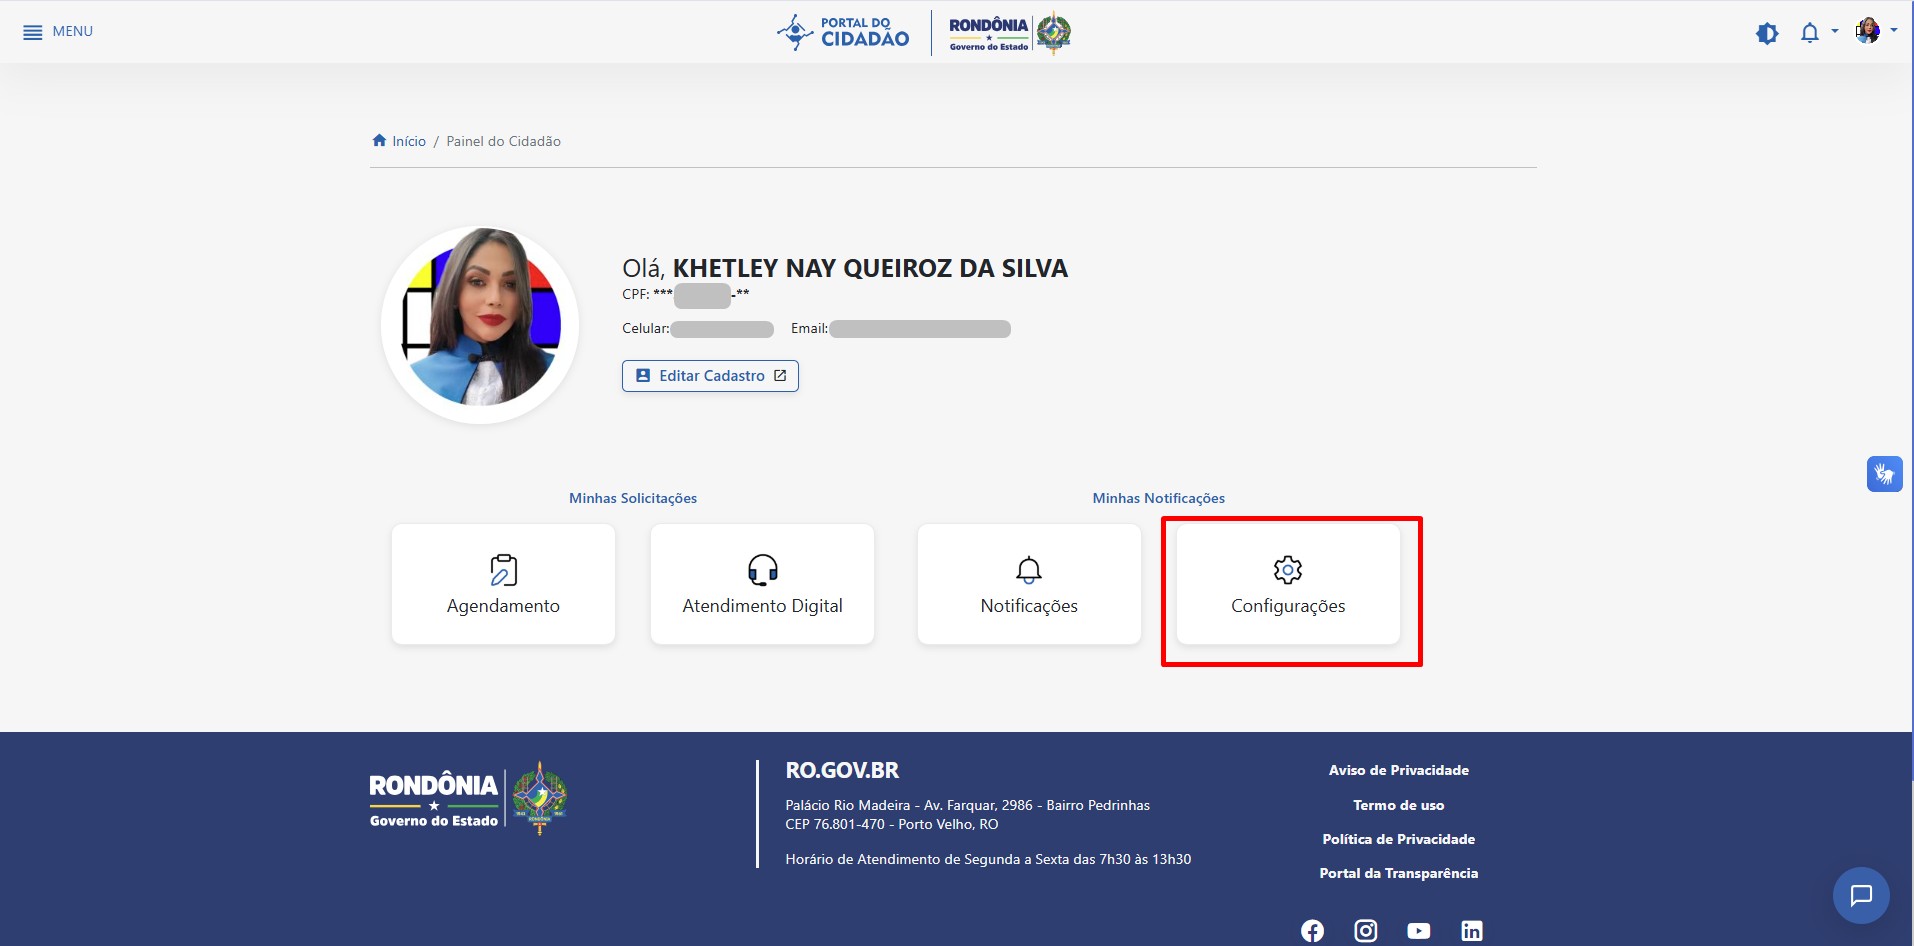The image size is (1914, 946).
Task: Open the YouTube channel icon
Action: [x=1418, y=931]
